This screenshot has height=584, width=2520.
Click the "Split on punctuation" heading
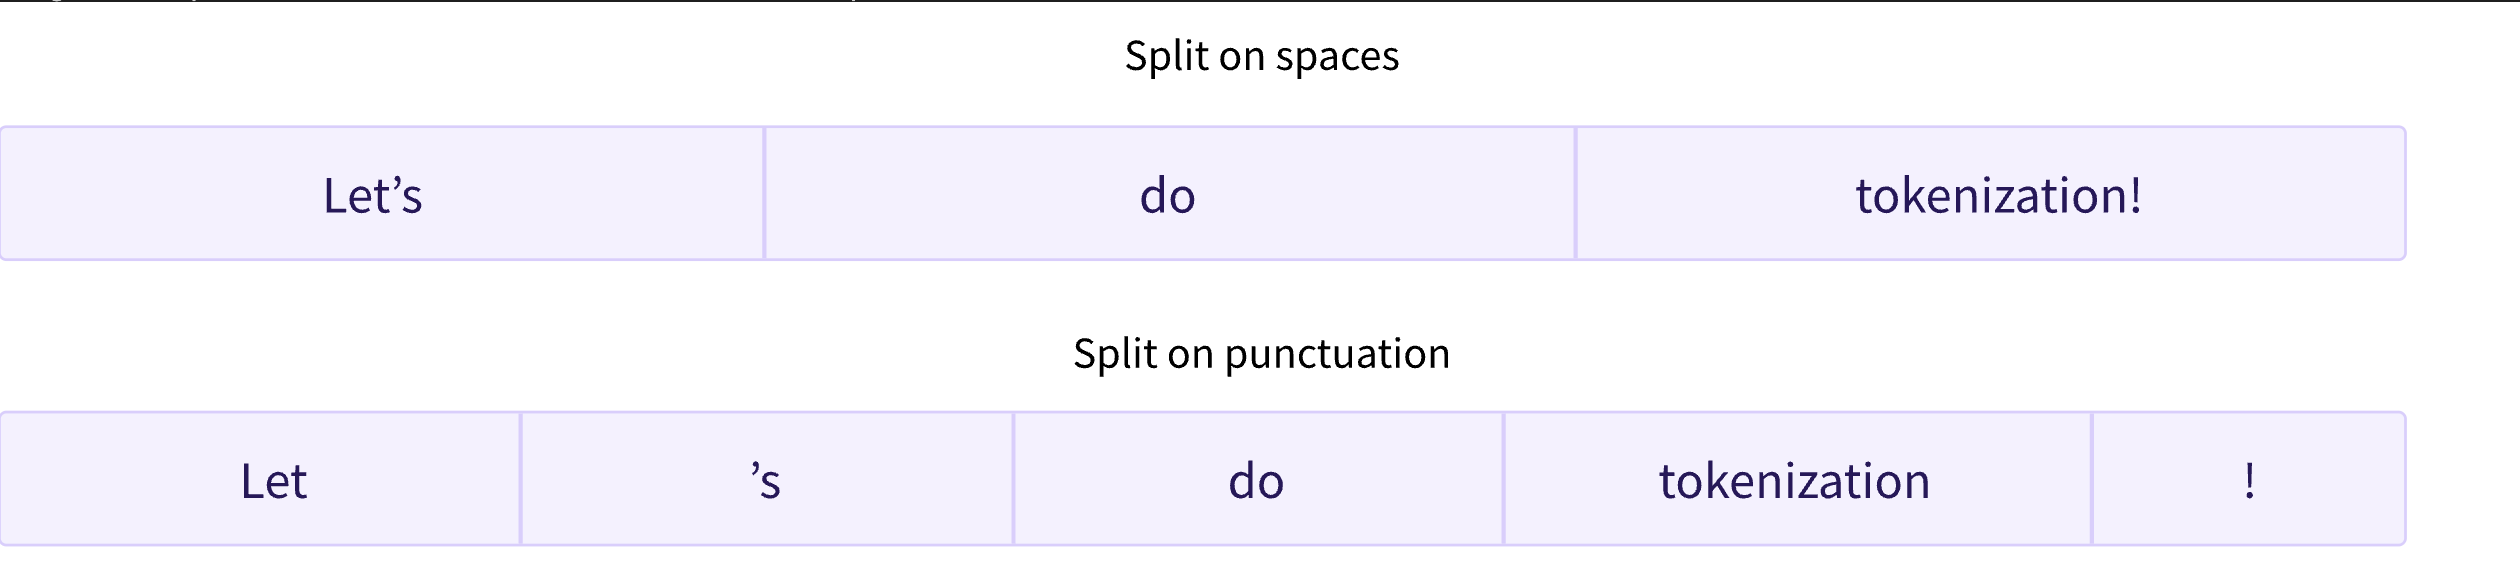point(1261,354)
